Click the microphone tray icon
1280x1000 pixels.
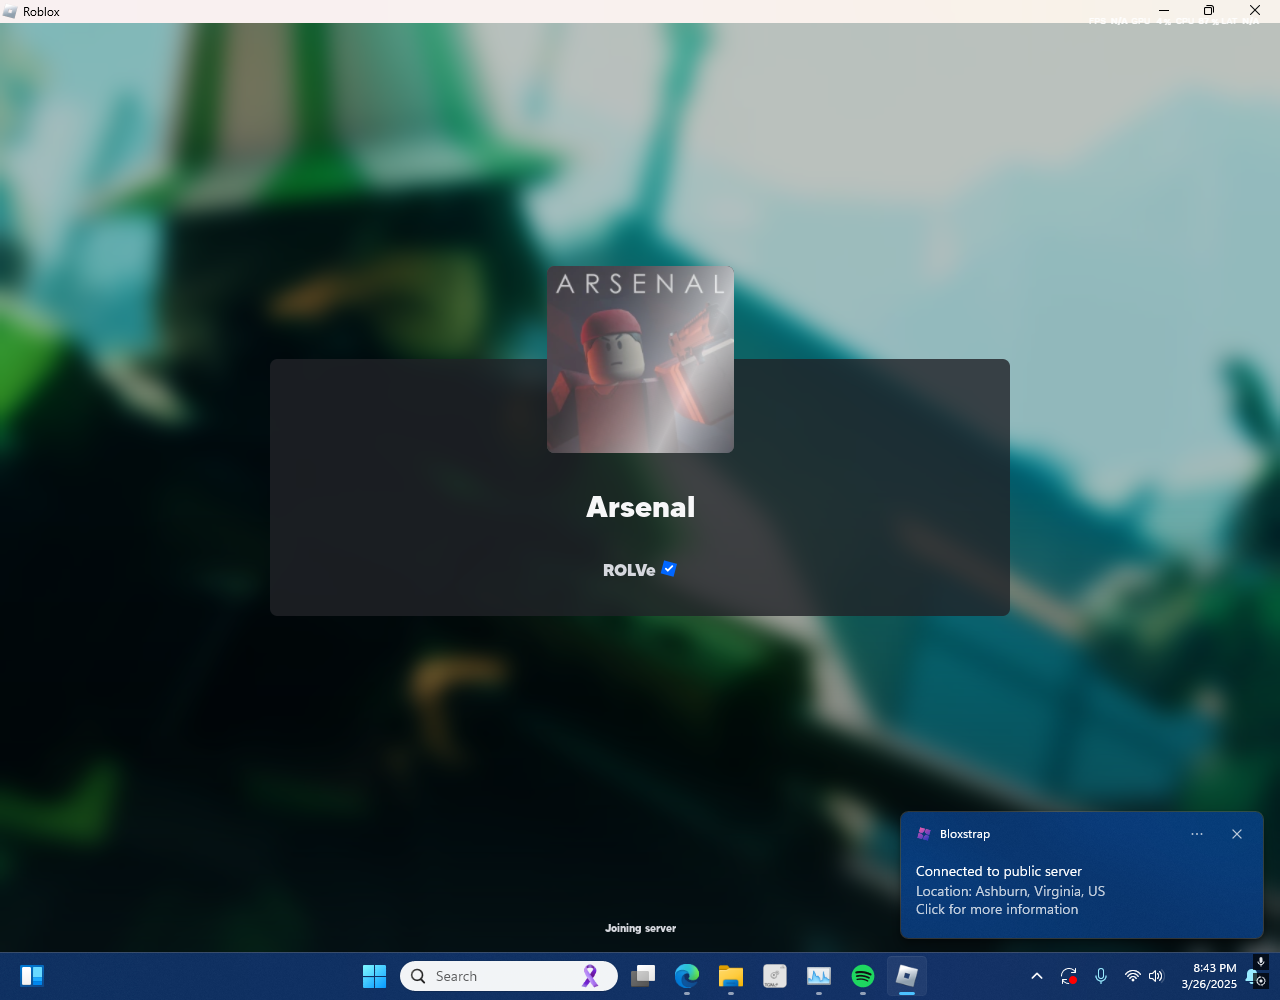tap(1101, 976)
